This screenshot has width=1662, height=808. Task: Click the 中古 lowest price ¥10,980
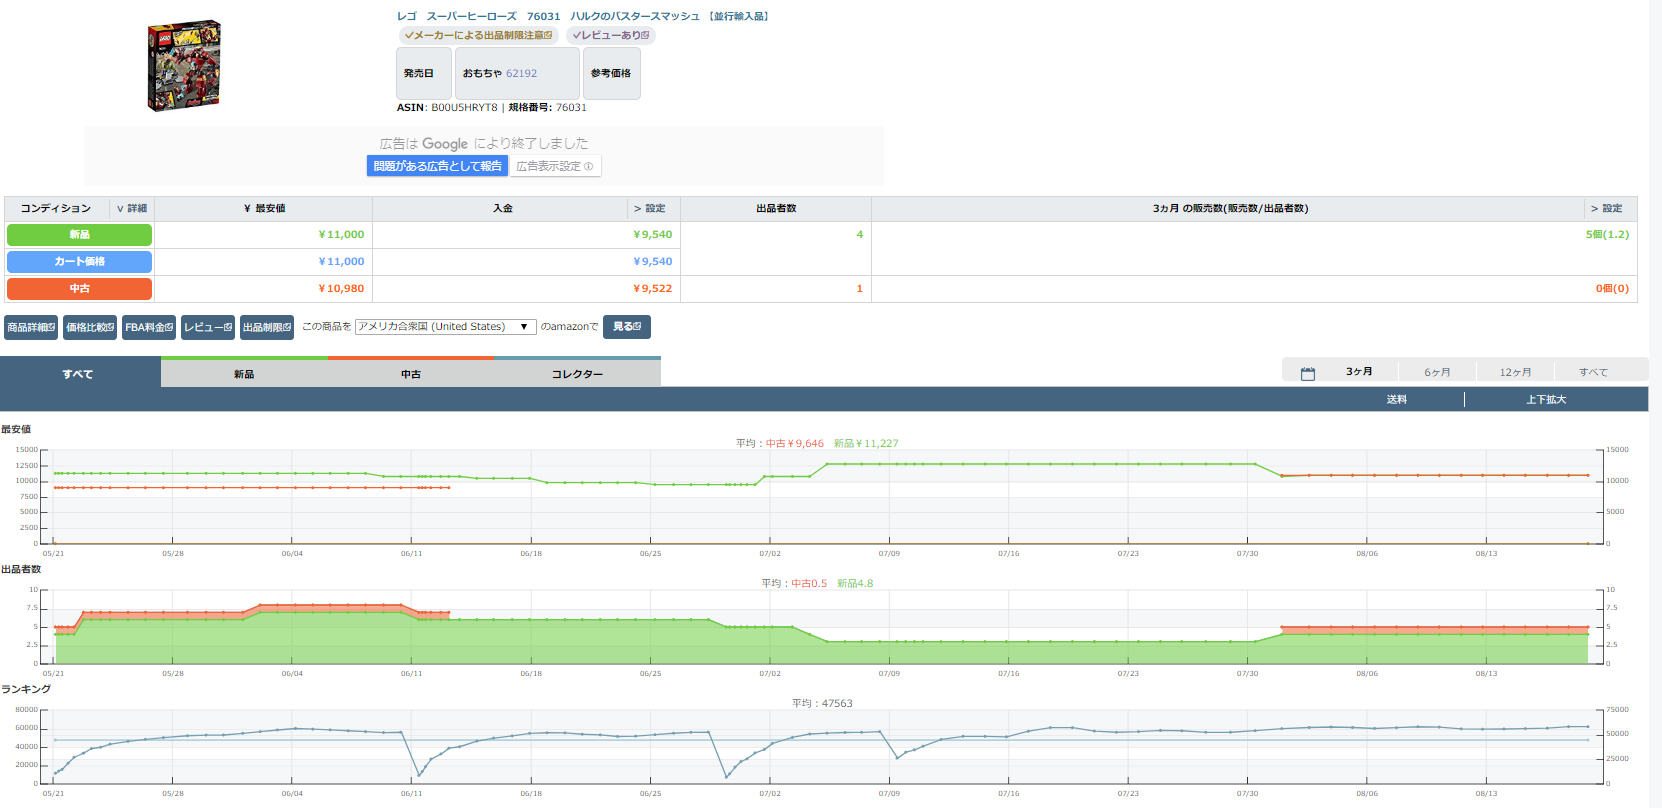(341, 289)
